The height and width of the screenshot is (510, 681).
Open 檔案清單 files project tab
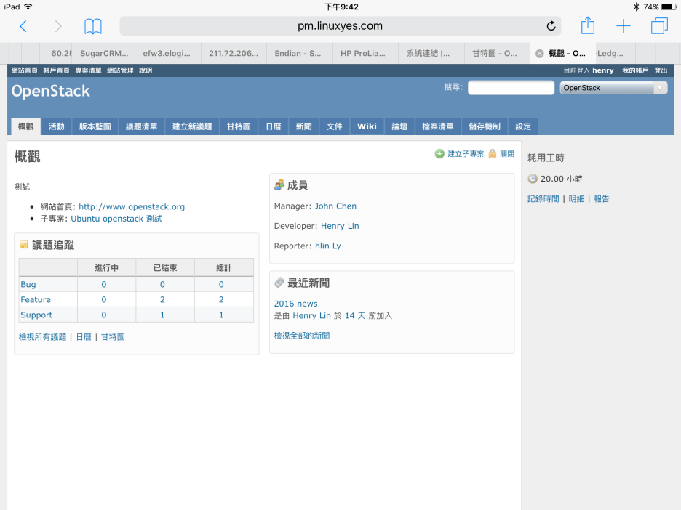438,126
